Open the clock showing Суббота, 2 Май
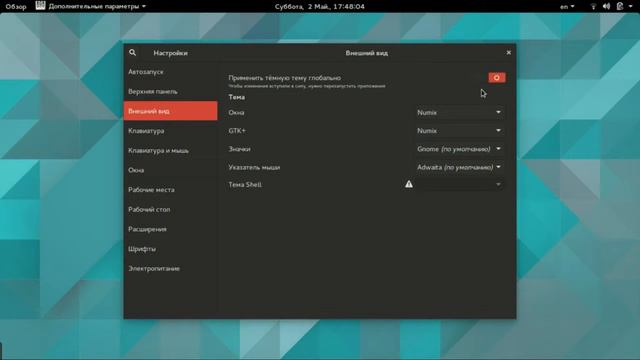The image size is (640, 360). click(x=320, y=7)
